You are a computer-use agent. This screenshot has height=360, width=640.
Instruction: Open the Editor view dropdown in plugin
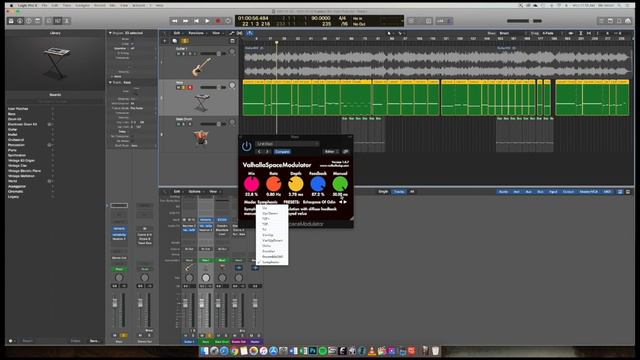[330, 151]
